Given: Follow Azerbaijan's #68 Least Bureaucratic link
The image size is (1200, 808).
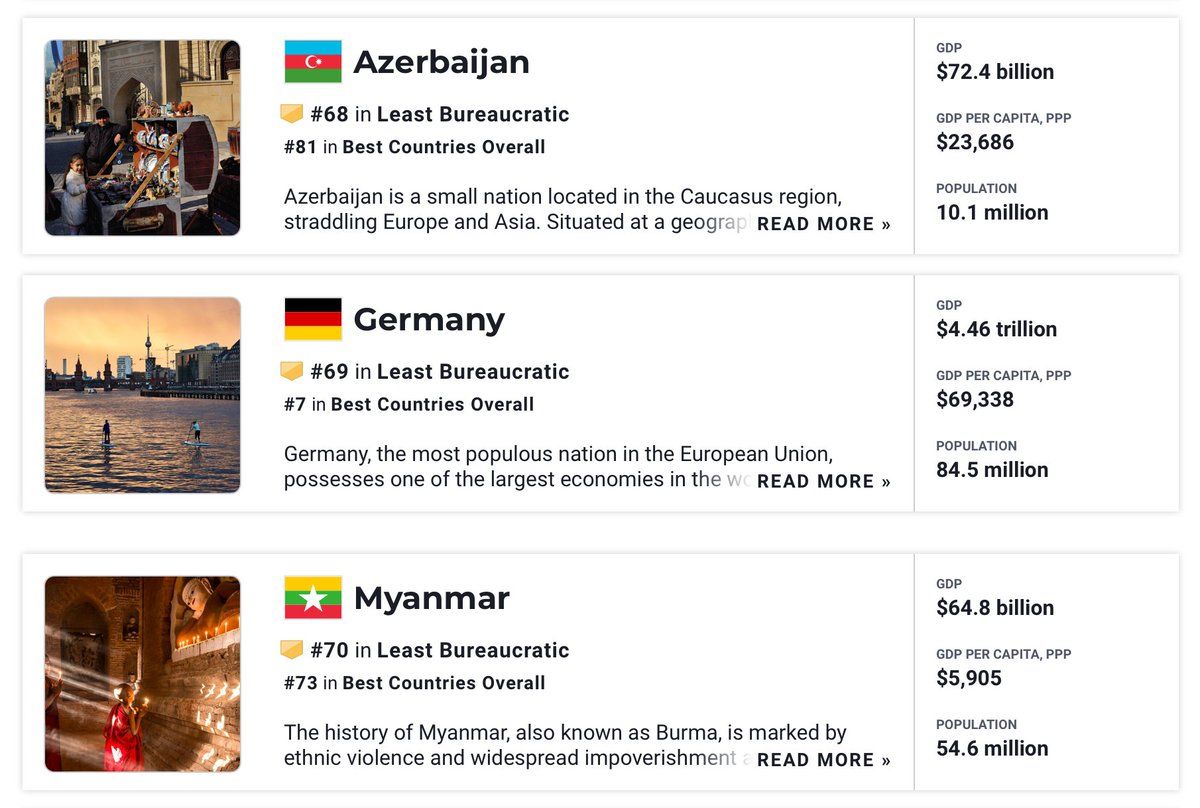Looking at the screenshot, I should tap(440, 114).
